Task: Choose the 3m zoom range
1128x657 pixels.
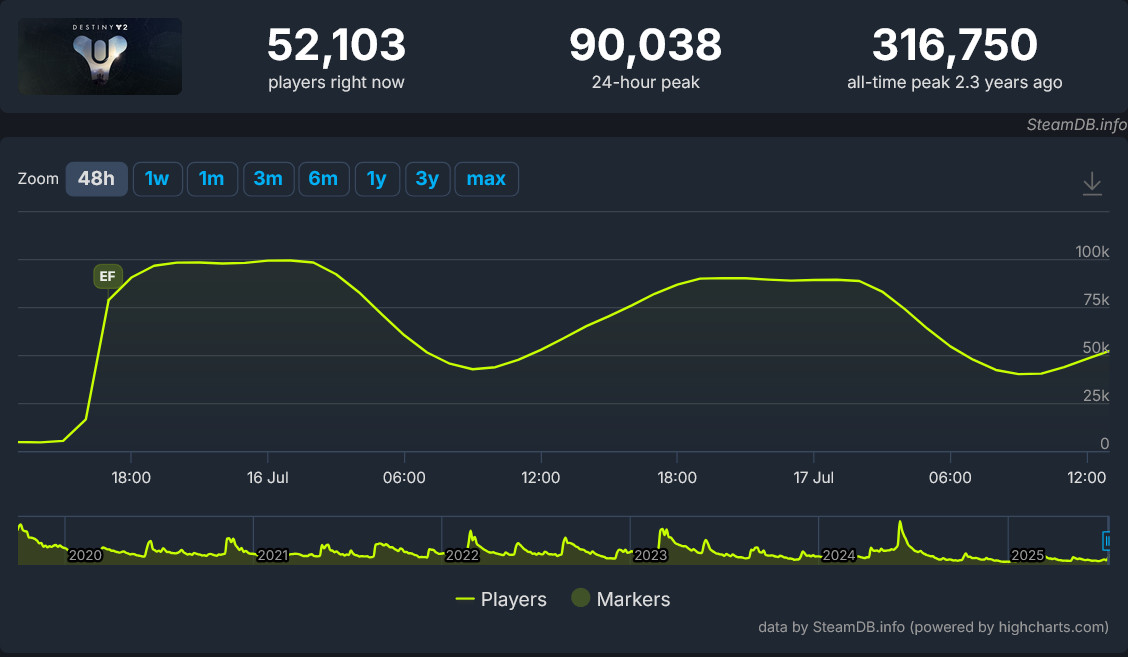Action: pos(268,179)
